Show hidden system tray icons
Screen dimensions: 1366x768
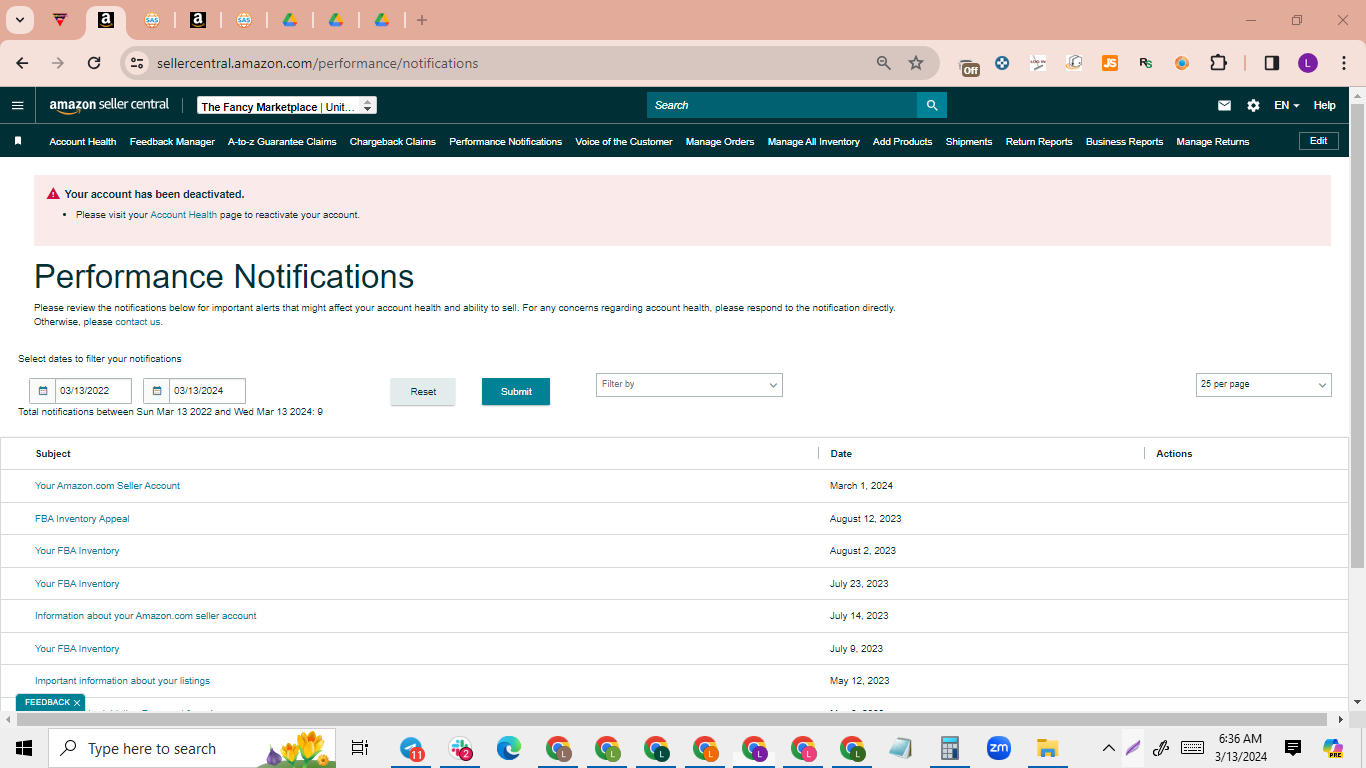1108,748
